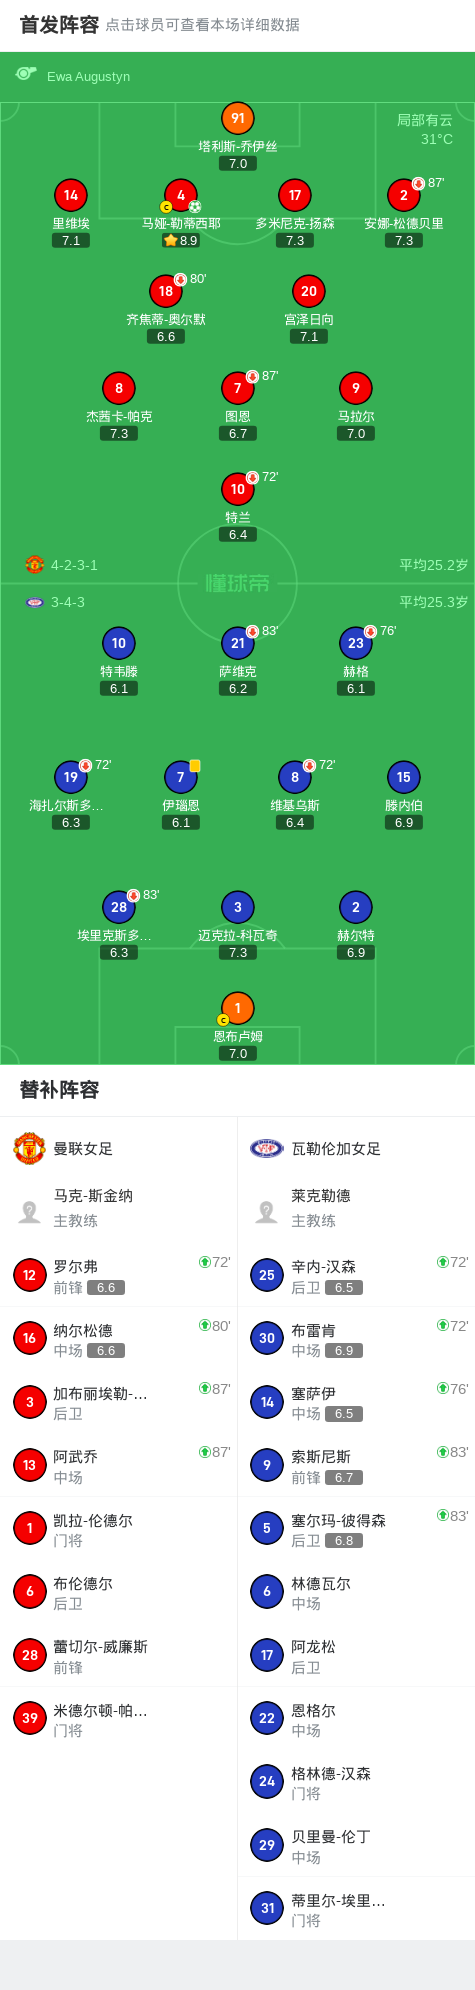View substitute 辛内-汉森 number 25
475x1990 pixels.
point(356,1275)
